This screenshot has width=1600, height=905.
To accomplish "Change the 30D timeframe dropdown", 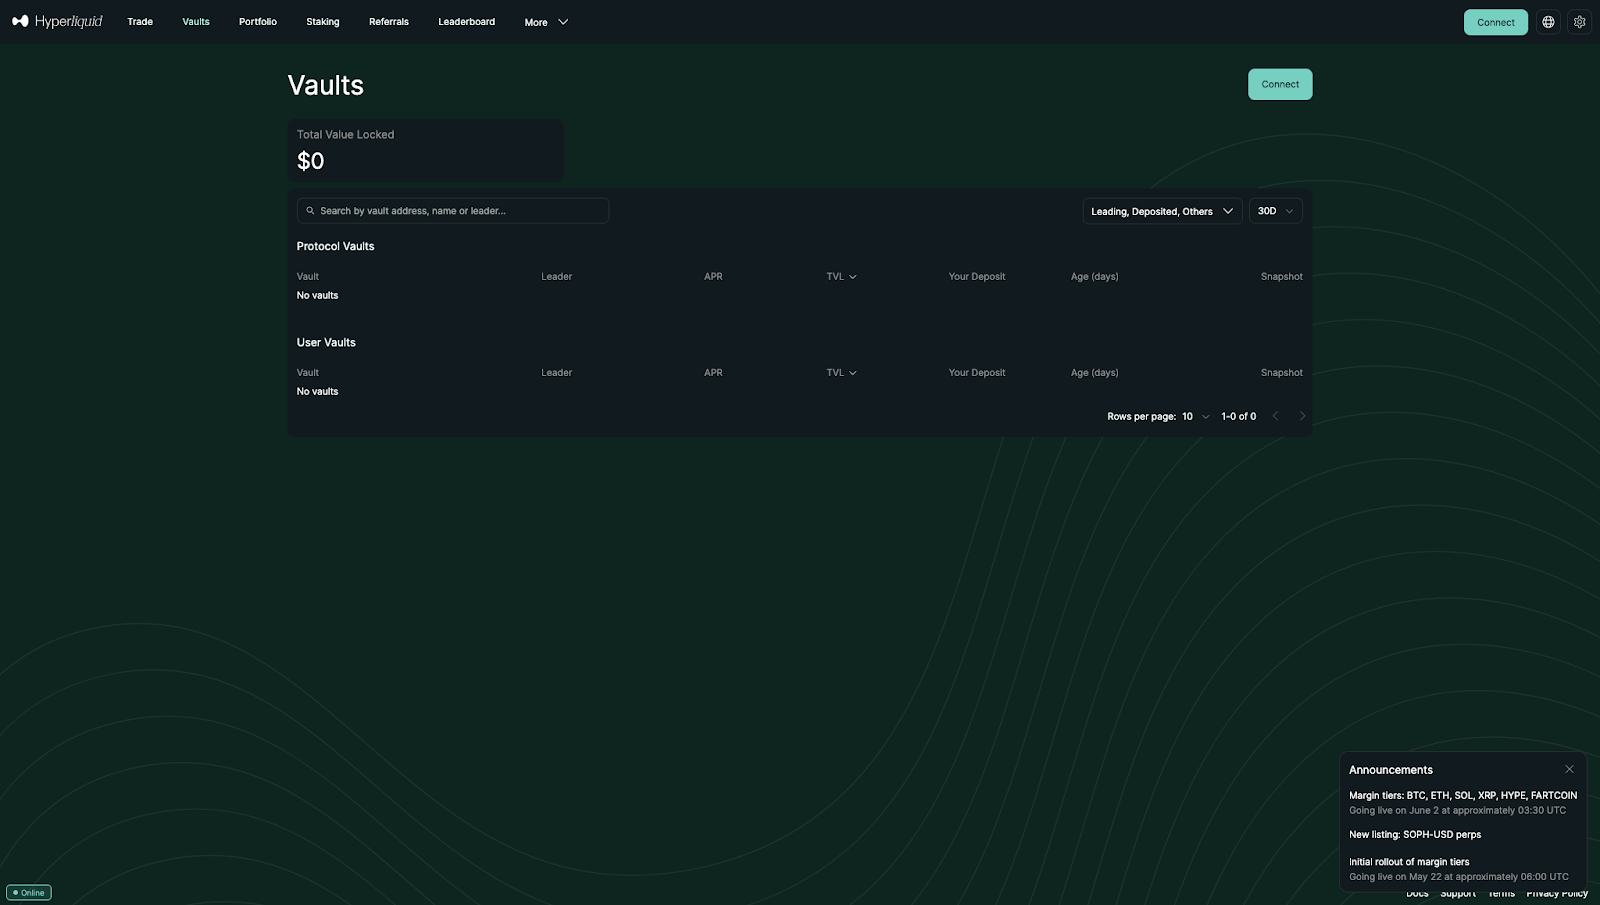I will pyautogui.click(x=1275, y=210).
